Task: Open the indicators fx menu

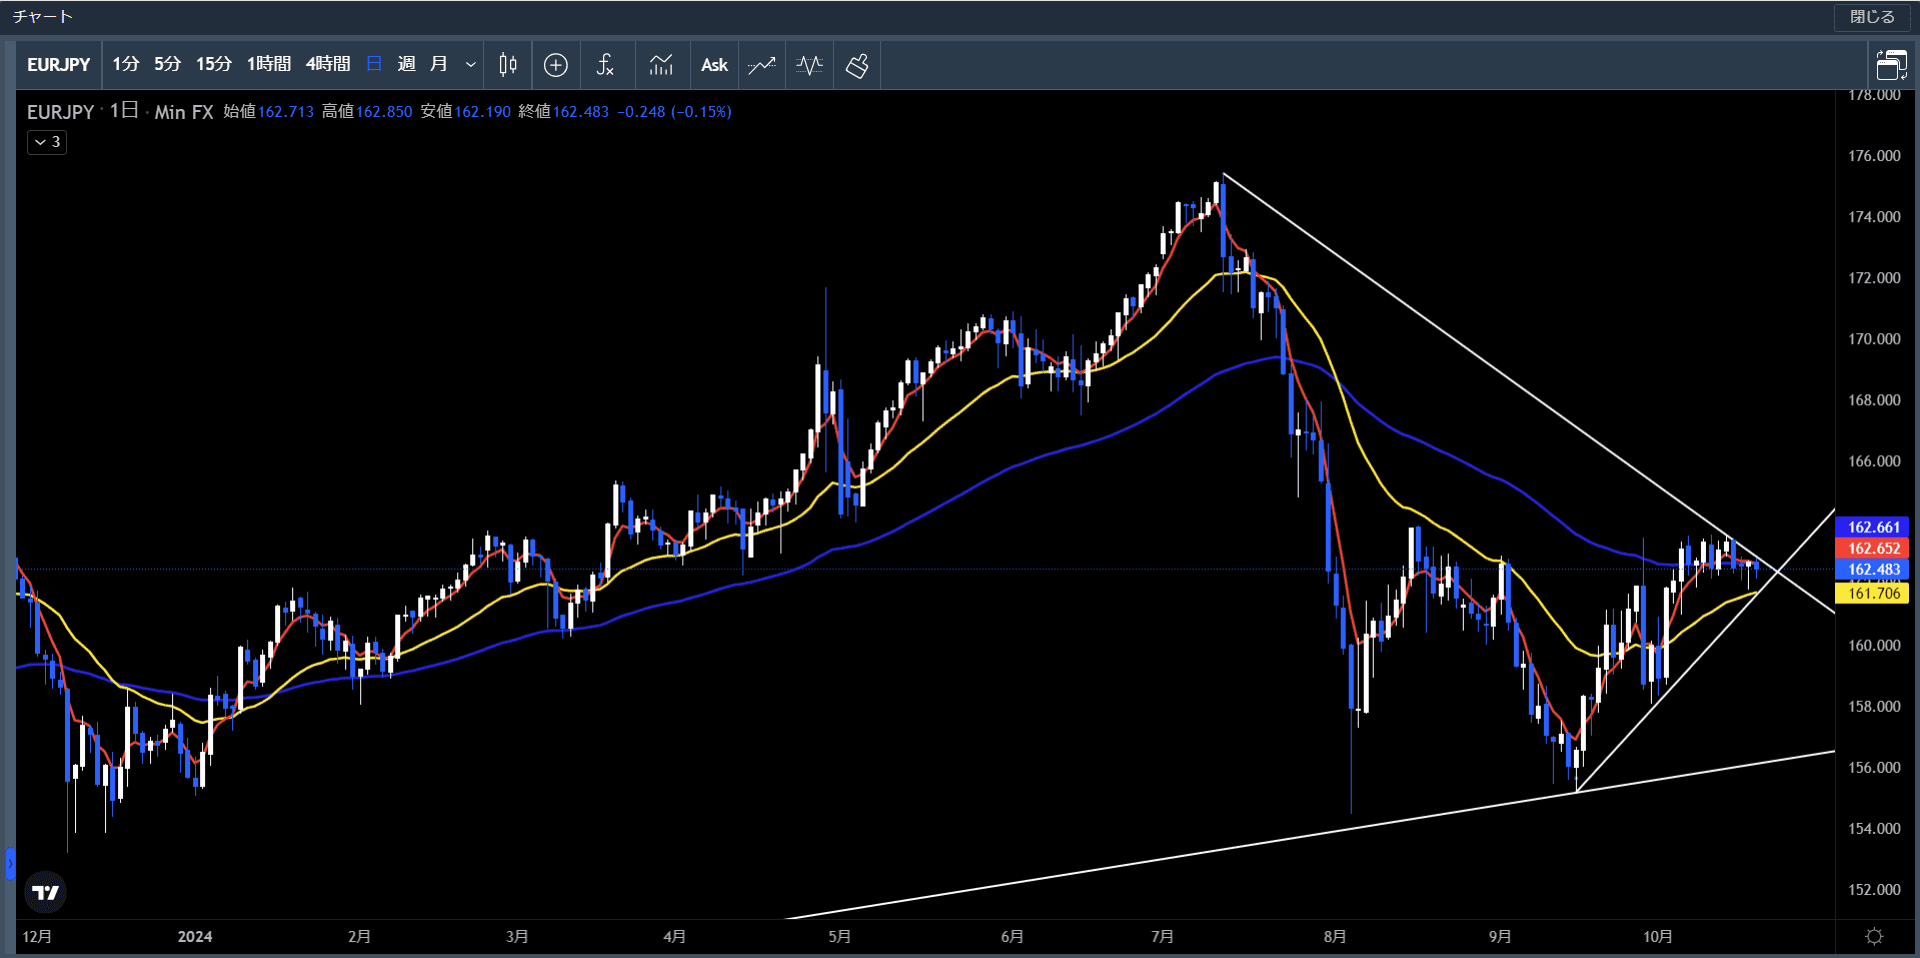Action: point(605,65)
